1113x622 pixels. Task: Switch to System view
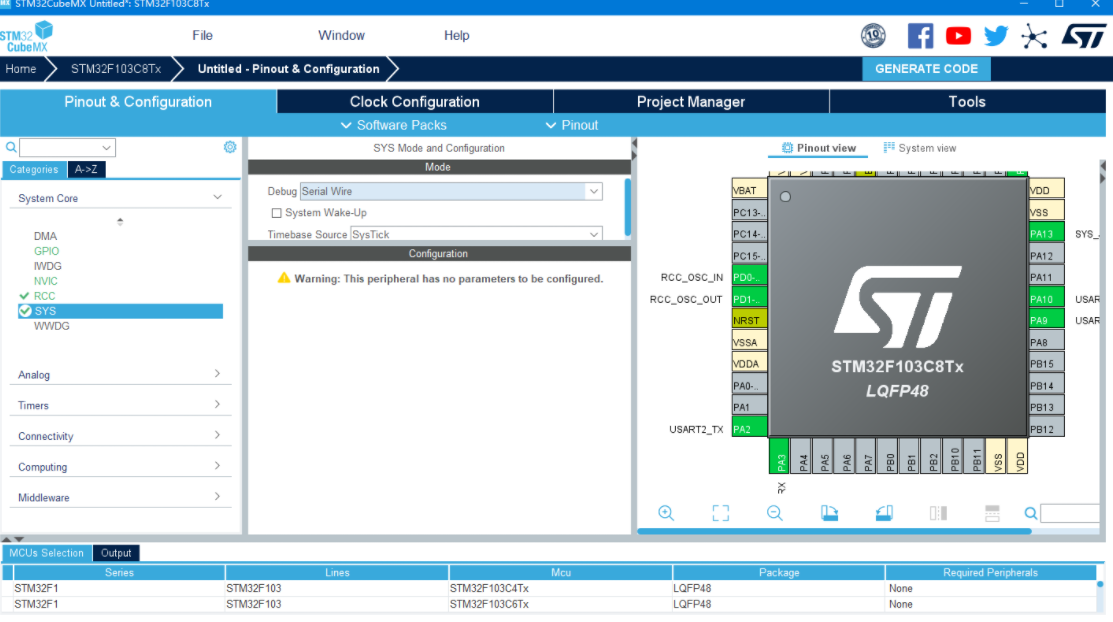point(919,148)
